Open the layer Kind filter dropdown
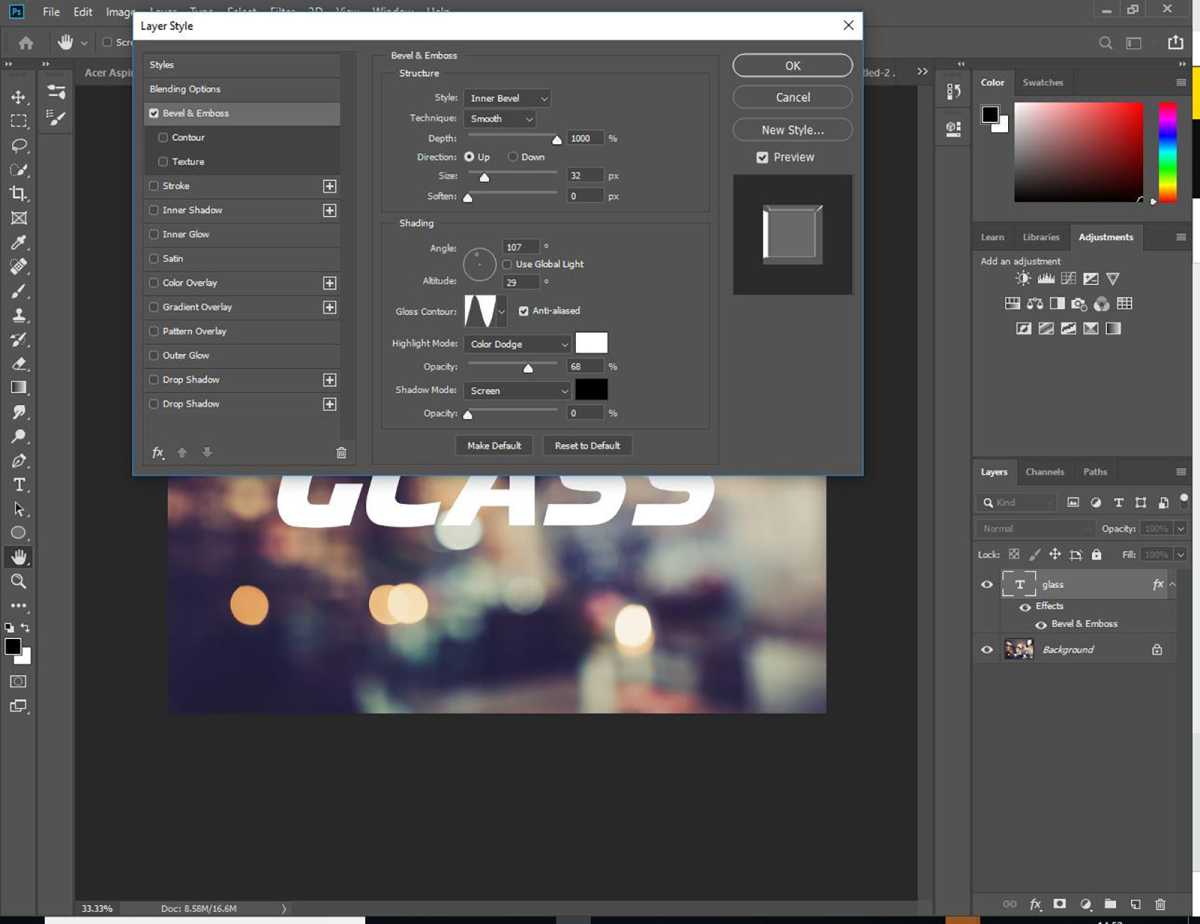 [1016, 502]
